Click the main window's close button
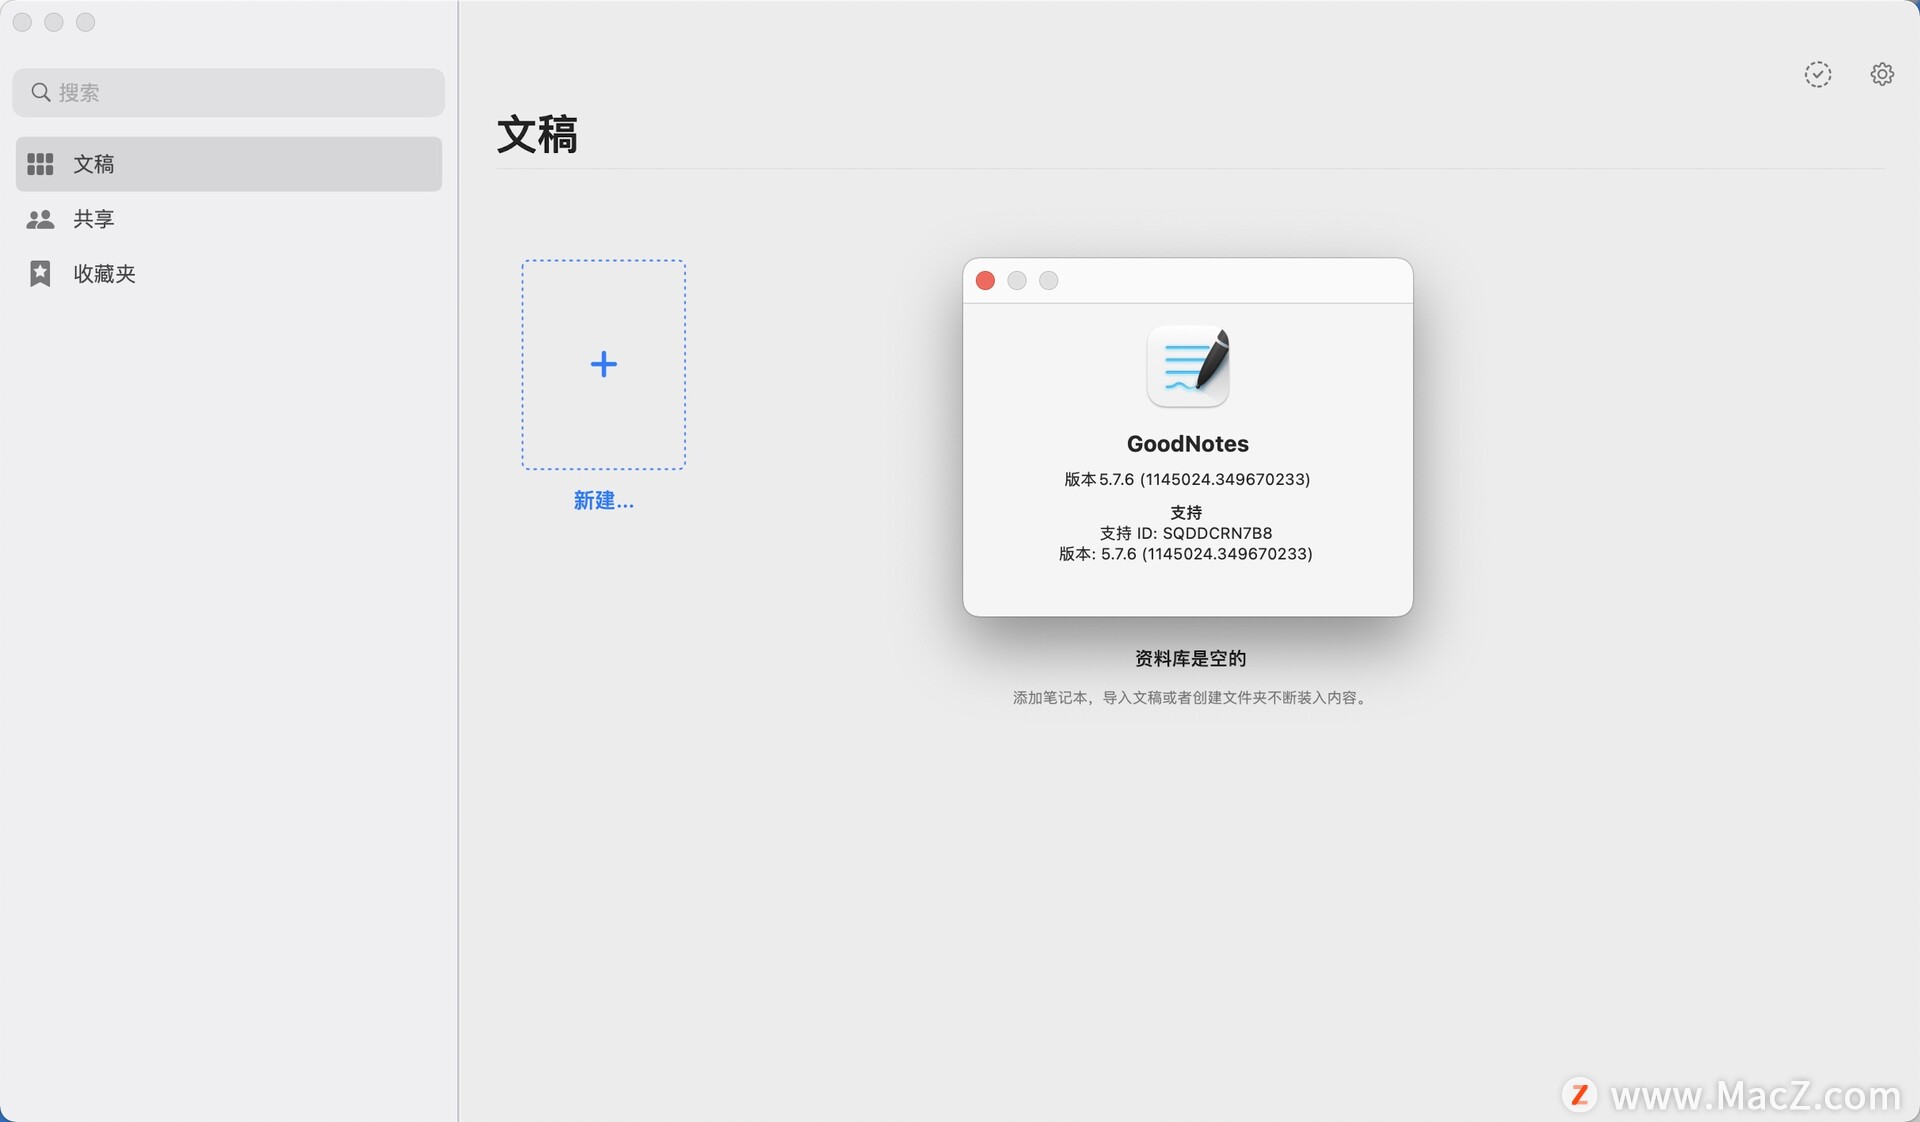1920x1122 pixels. pyautogui.click(x=22, y=22)
